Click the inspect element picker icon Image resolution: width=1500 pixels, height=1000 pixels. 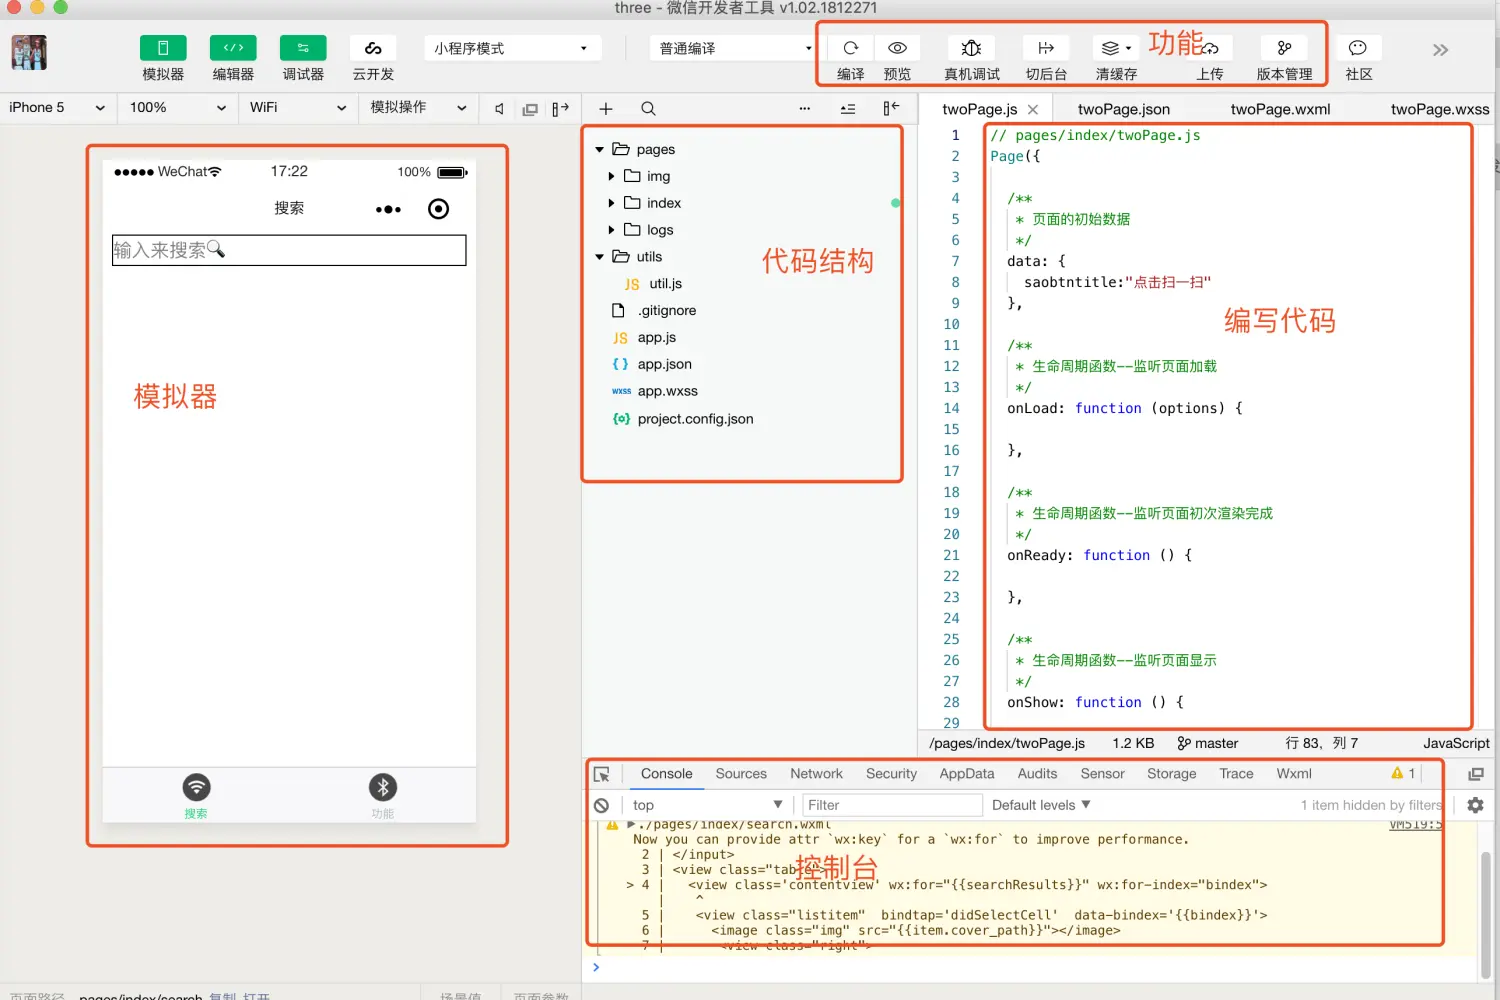602,774
